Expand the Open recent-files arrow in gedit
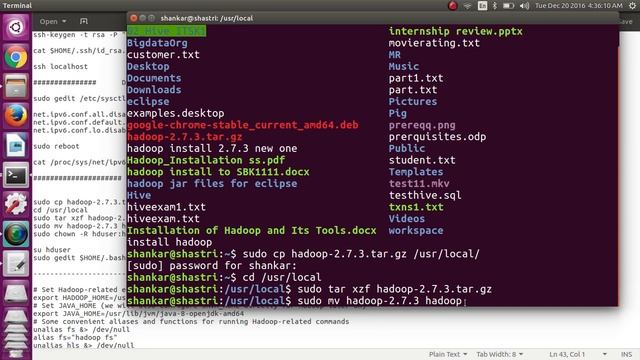 (64, 21)
